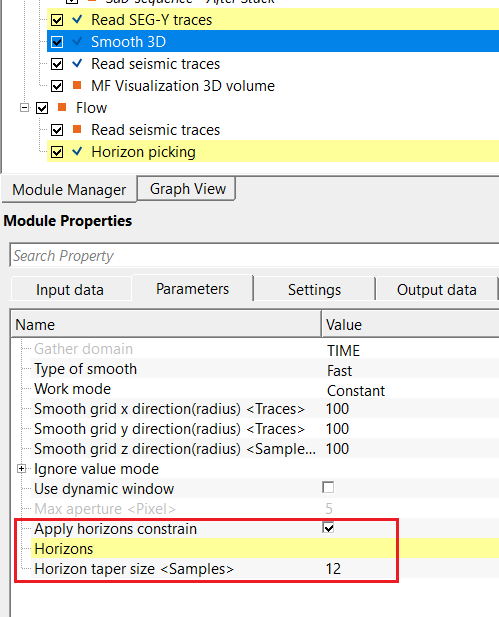The height and width of the screenshot is (617, 499).
Task: Click the blue checkmark icon beside Read SEG-Y traces
Action: coord(78,19)
